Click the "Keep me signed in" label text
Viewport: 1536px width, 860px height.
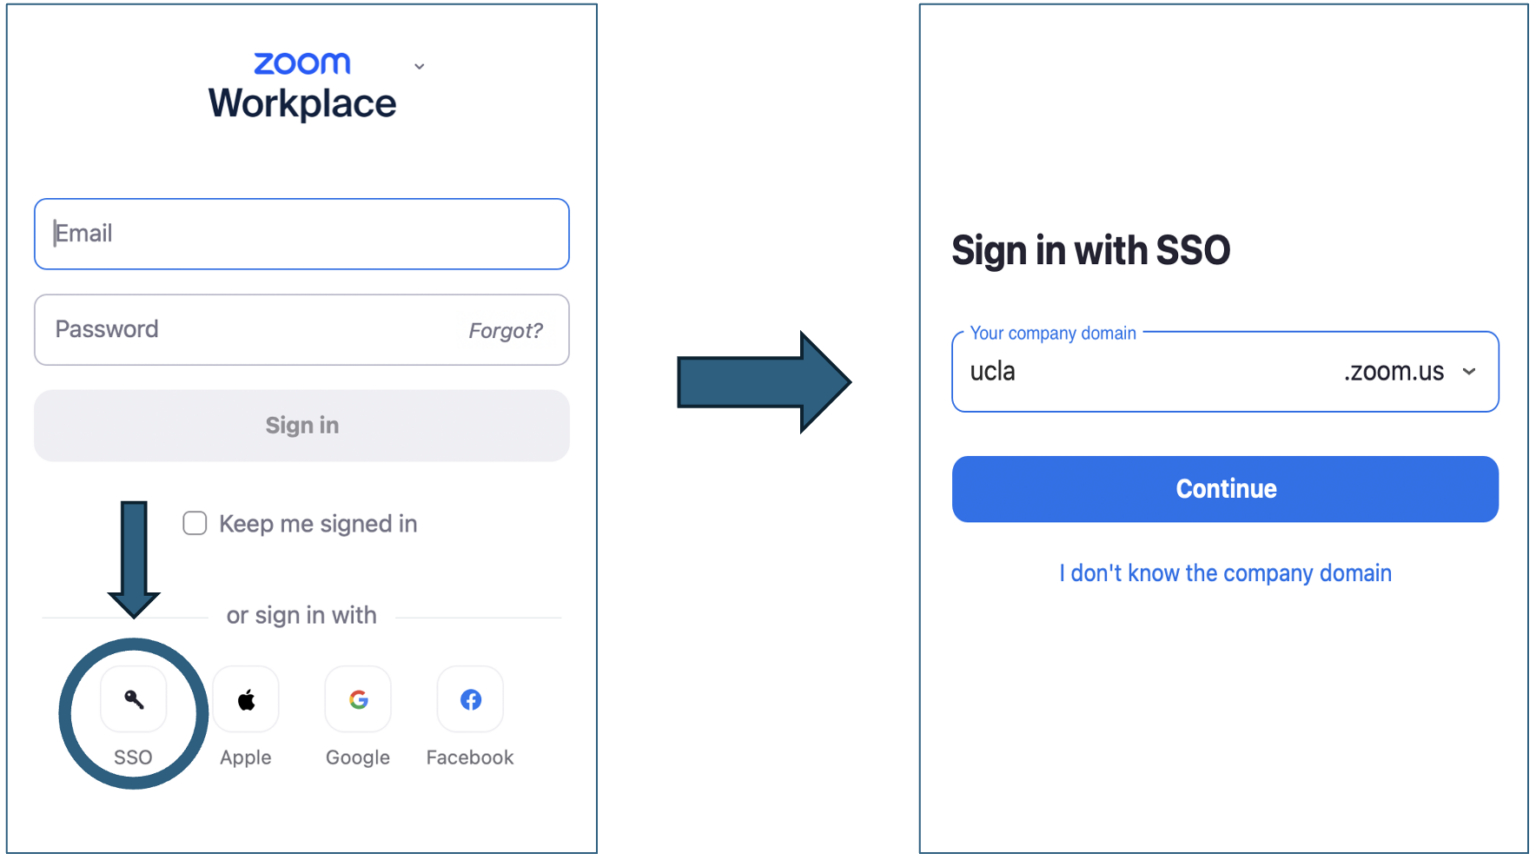click(318, 524)
